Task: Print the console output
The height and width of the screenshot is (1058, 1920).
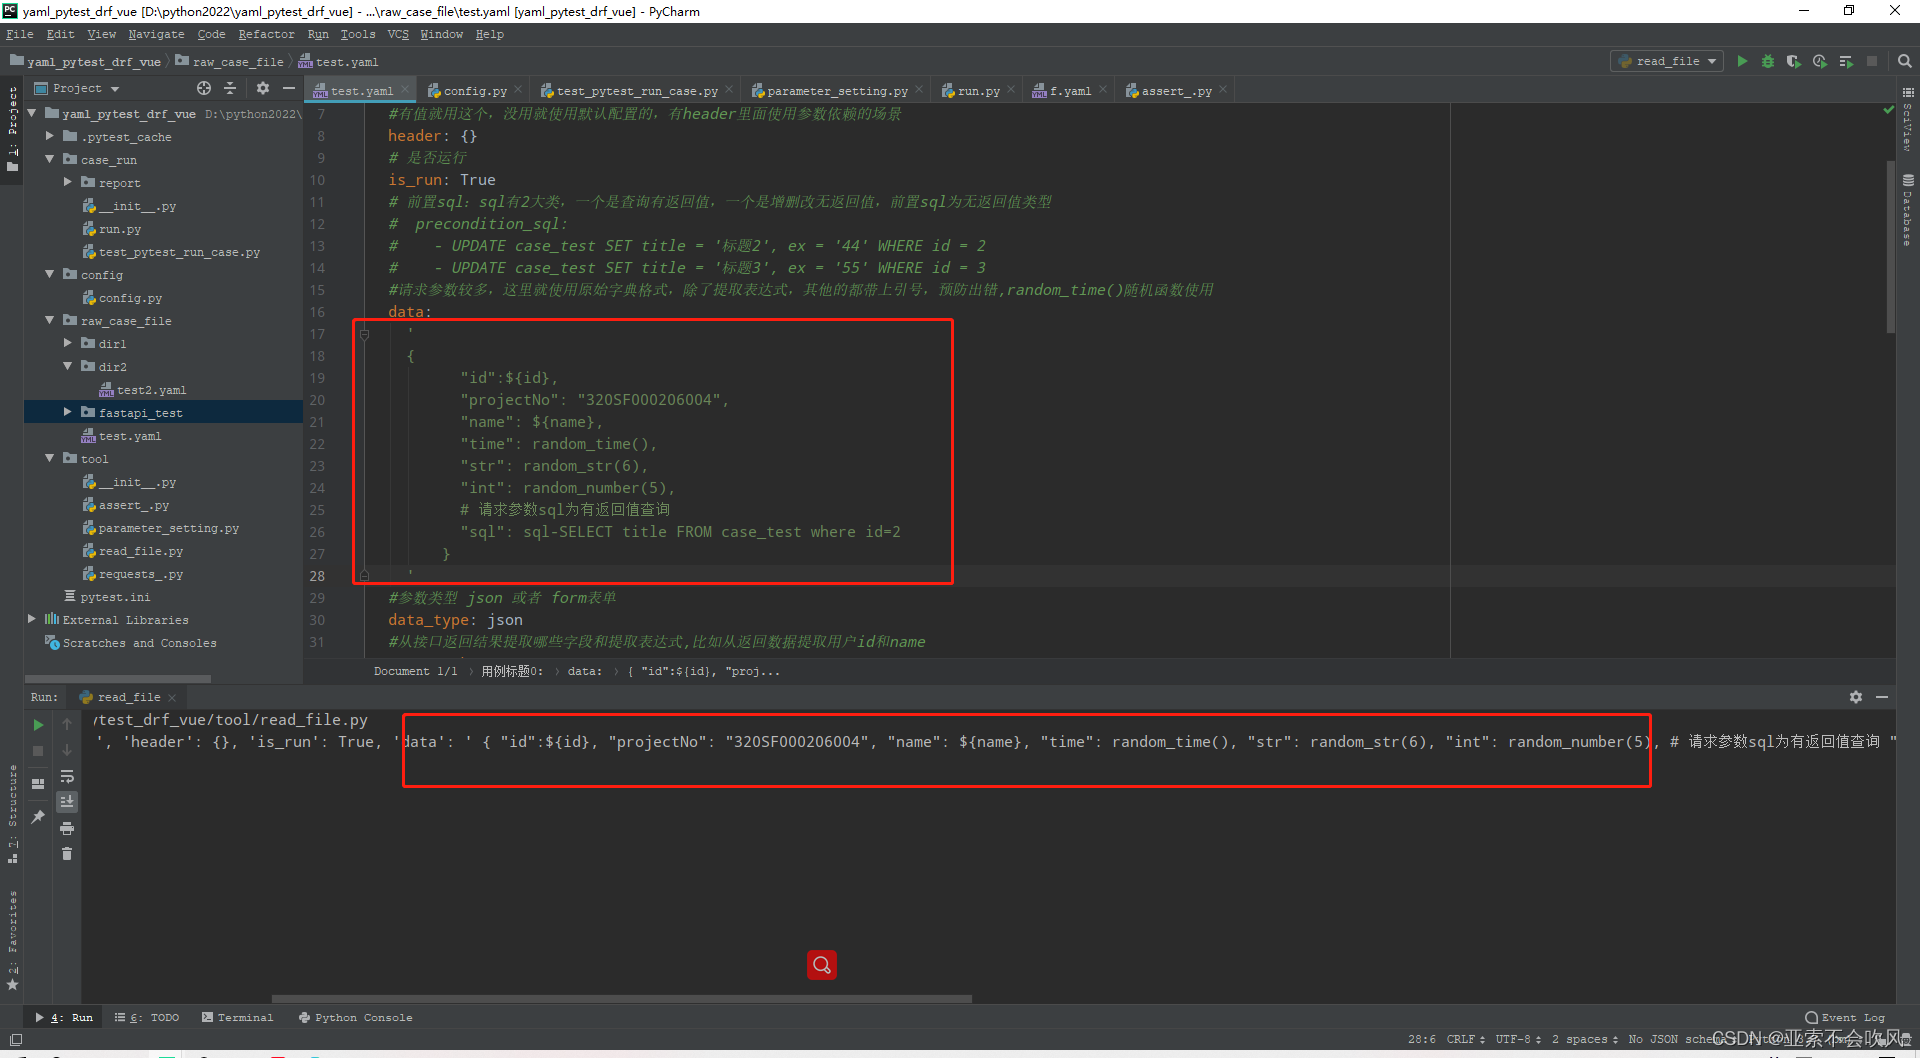Action: [67, 828]
